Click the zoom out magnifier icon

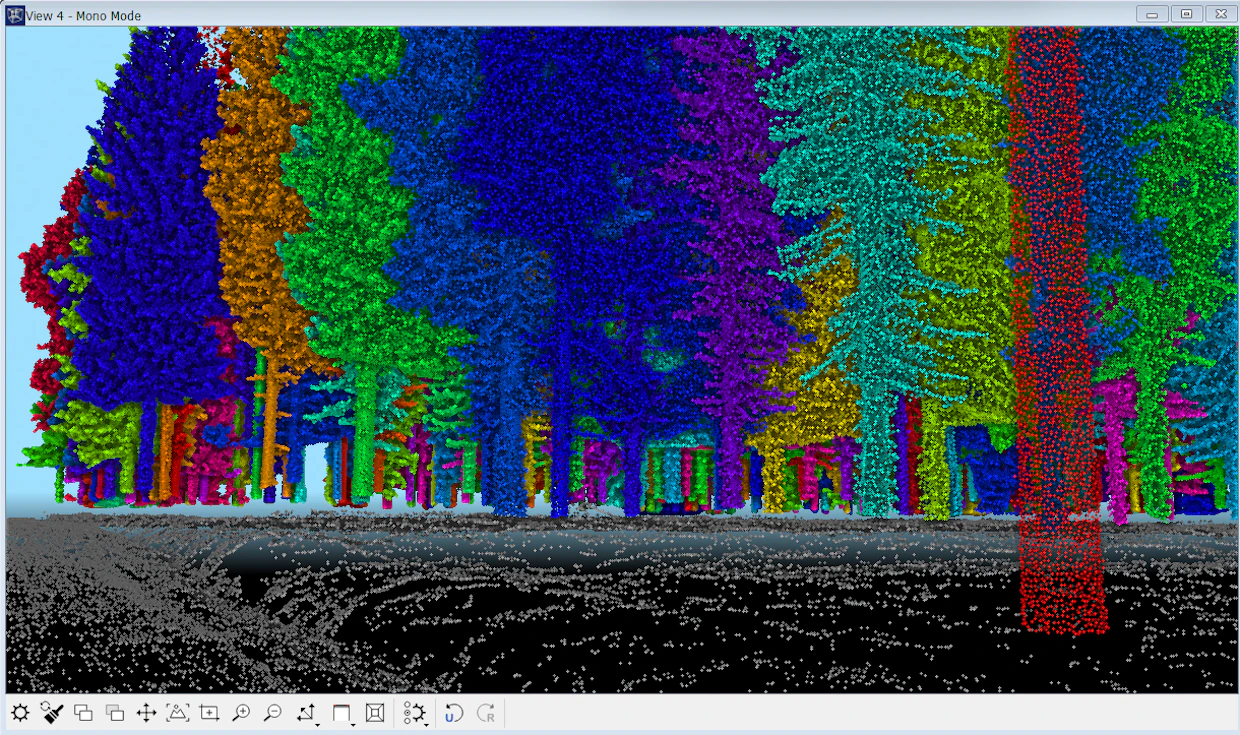272,713
